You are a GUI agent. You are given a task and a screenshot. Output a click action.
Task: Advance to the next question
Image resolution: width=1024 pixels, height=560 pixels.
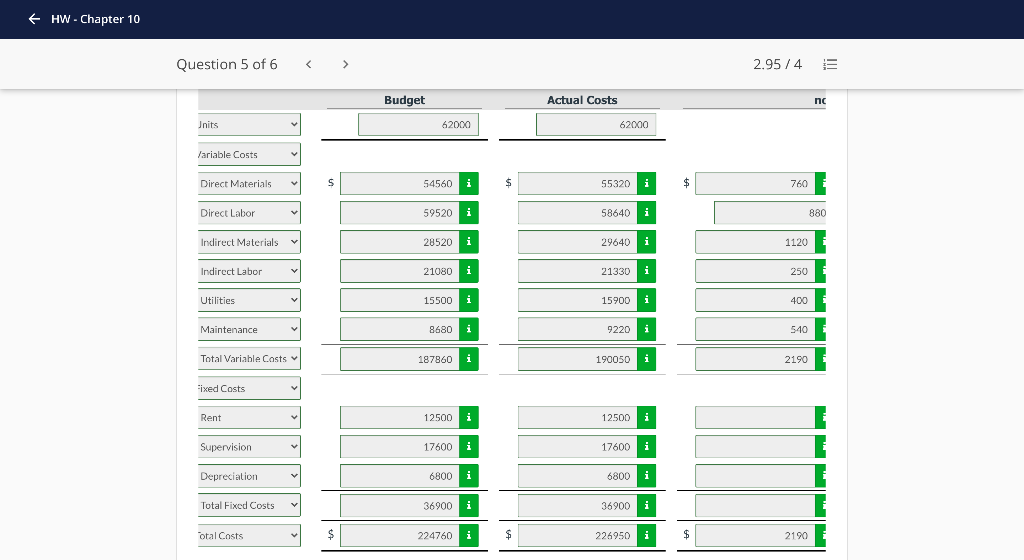coord(345,64)
